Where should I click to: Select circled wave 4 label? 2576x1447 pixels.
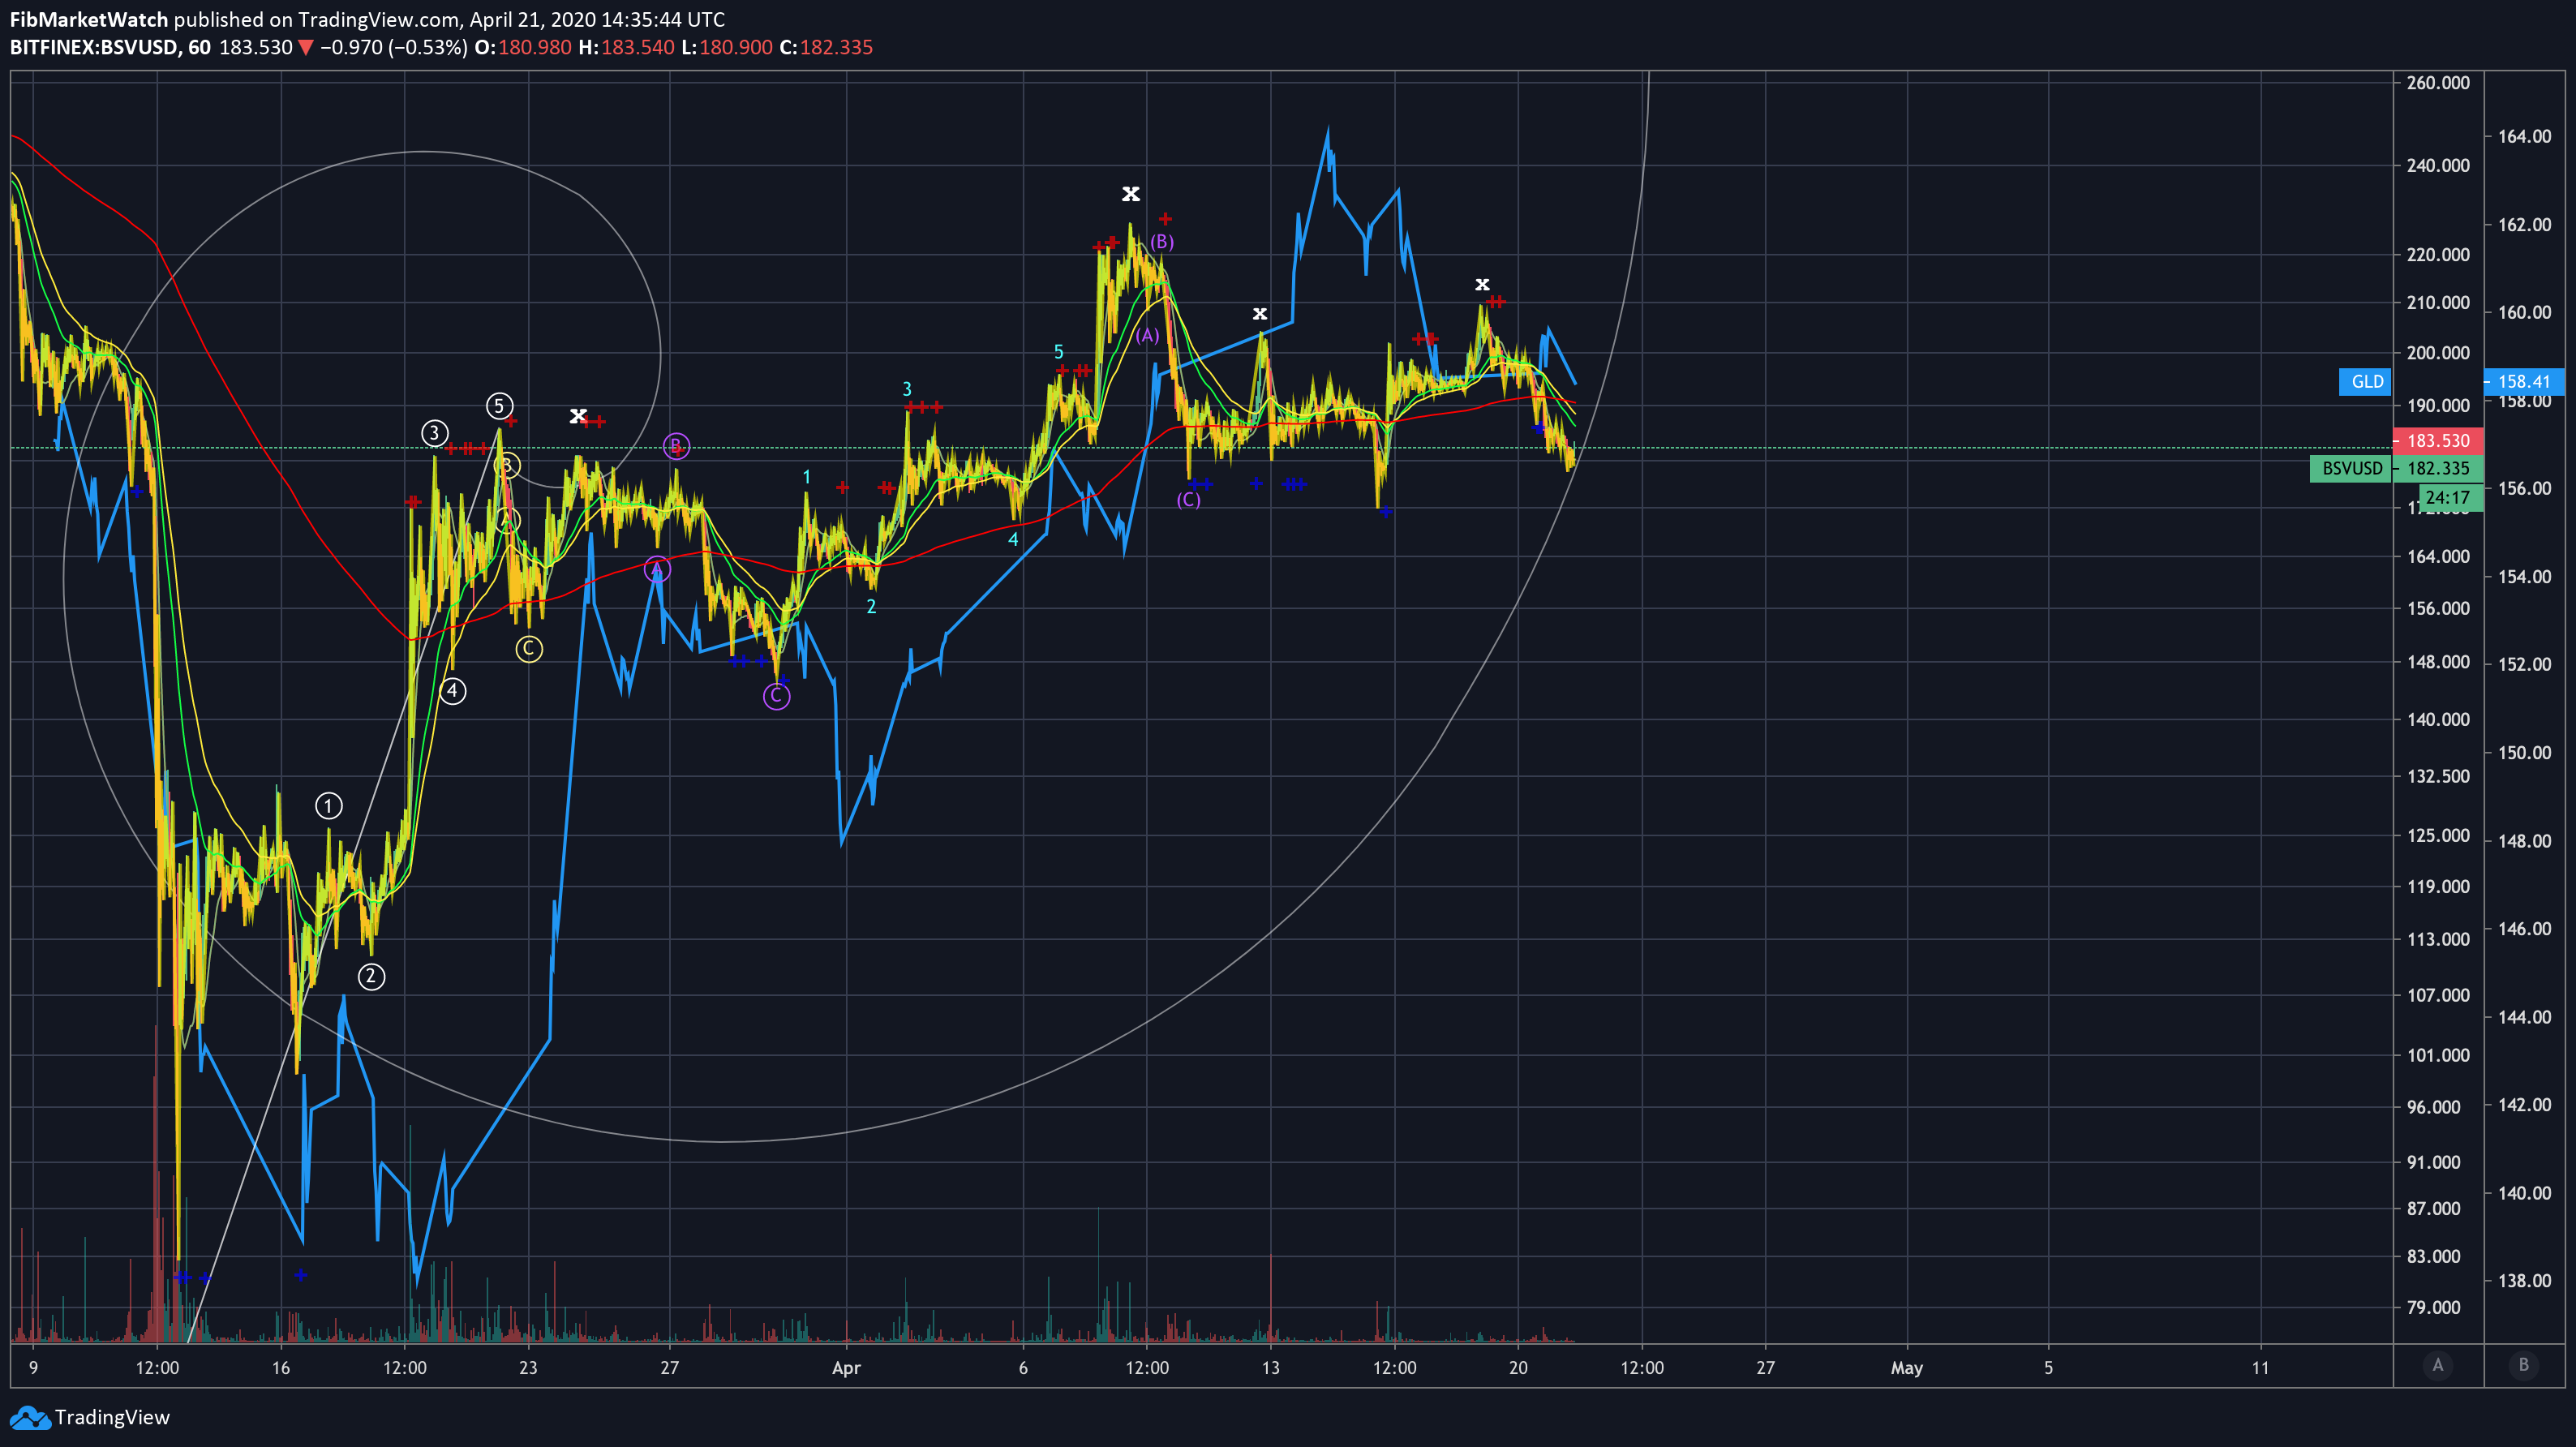[452, 690]
